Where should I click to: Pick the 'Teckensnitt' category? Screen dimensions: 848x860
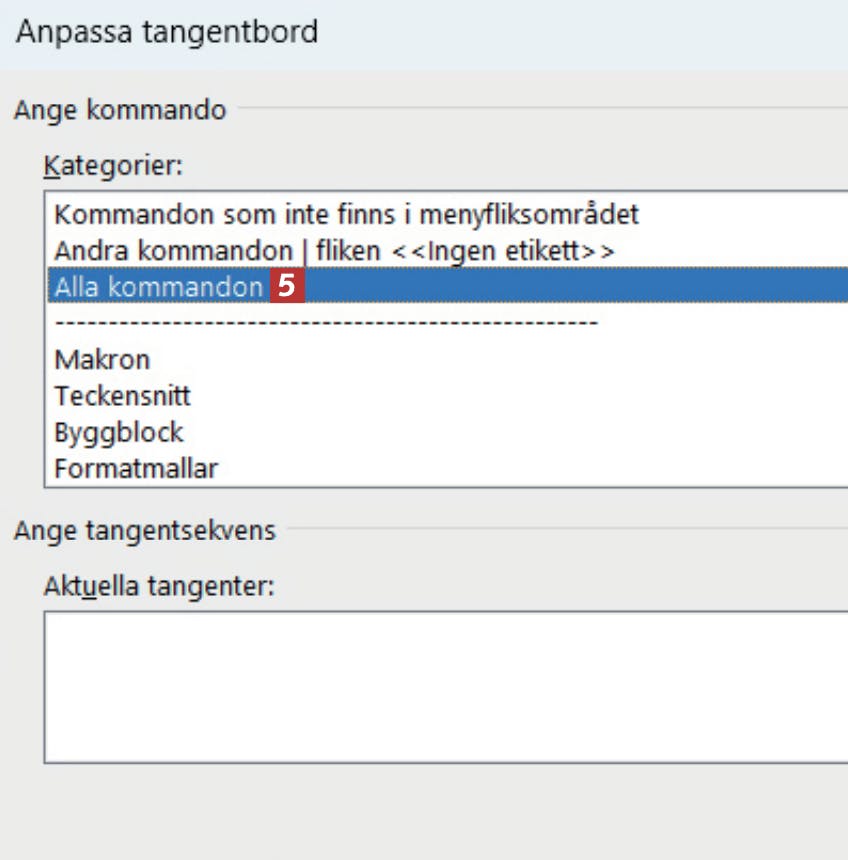pyautogui.click(x=122, y=396)
